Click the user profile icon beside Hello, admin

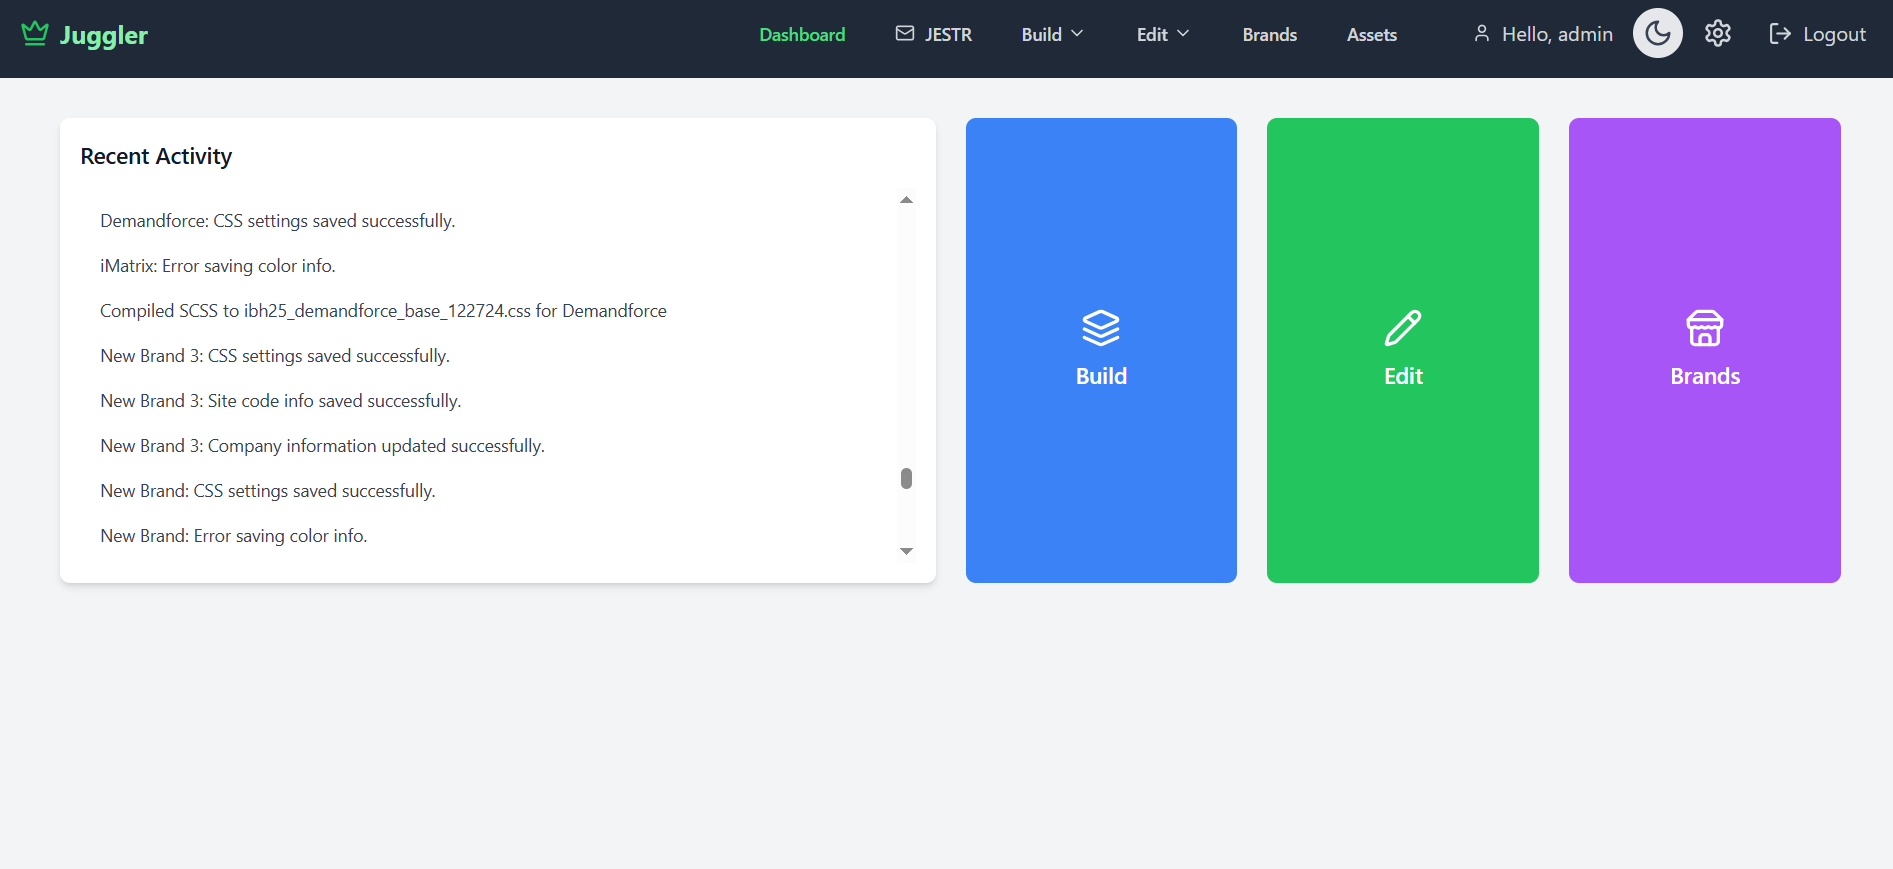coord(1481,34)
